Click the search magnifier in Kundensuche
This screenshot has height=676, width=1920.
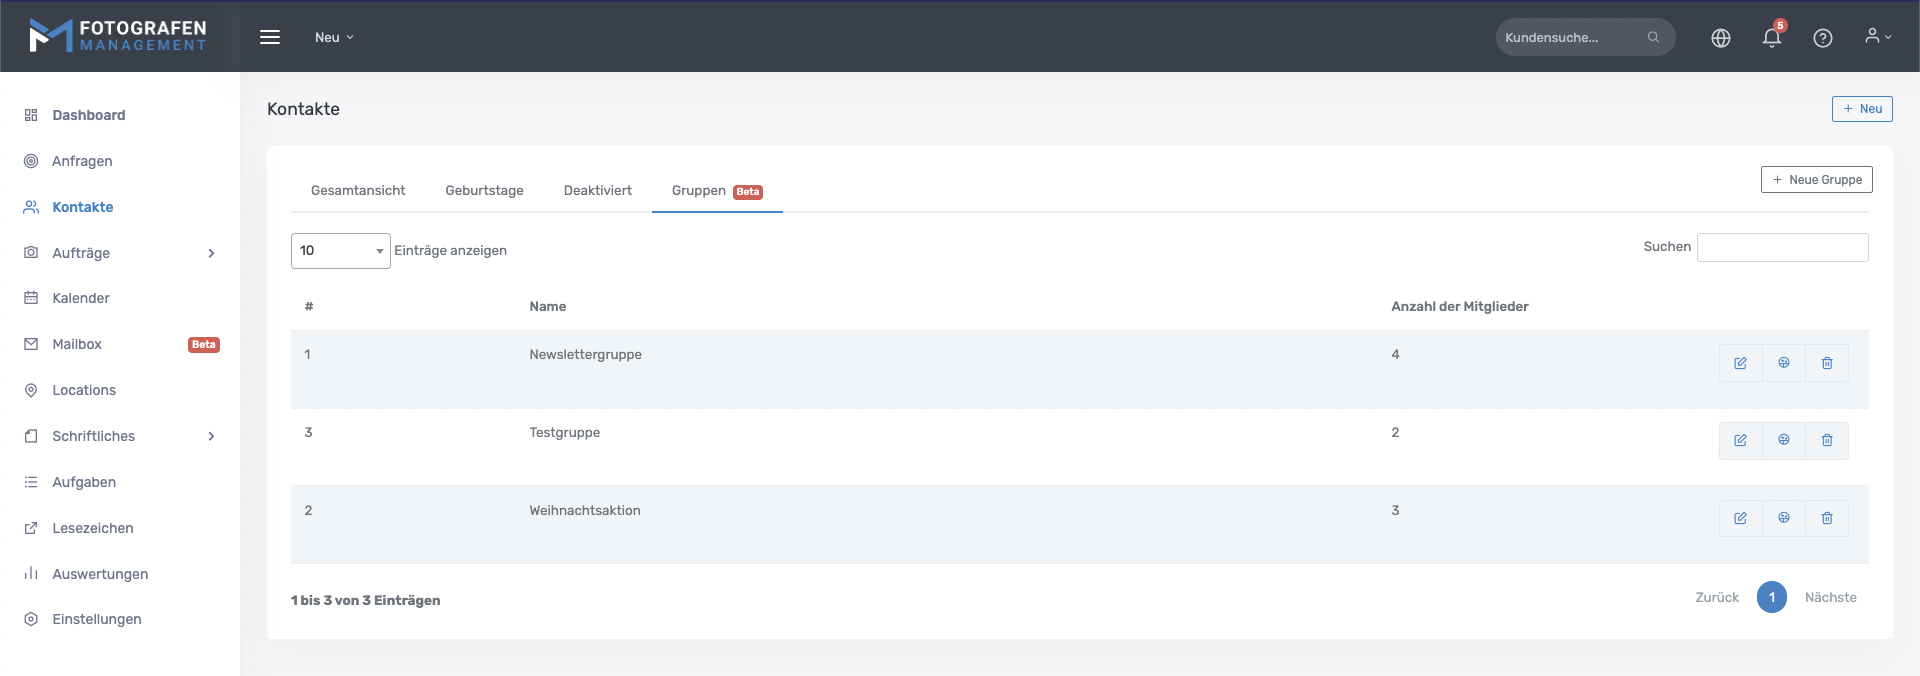coord(1653,38)
